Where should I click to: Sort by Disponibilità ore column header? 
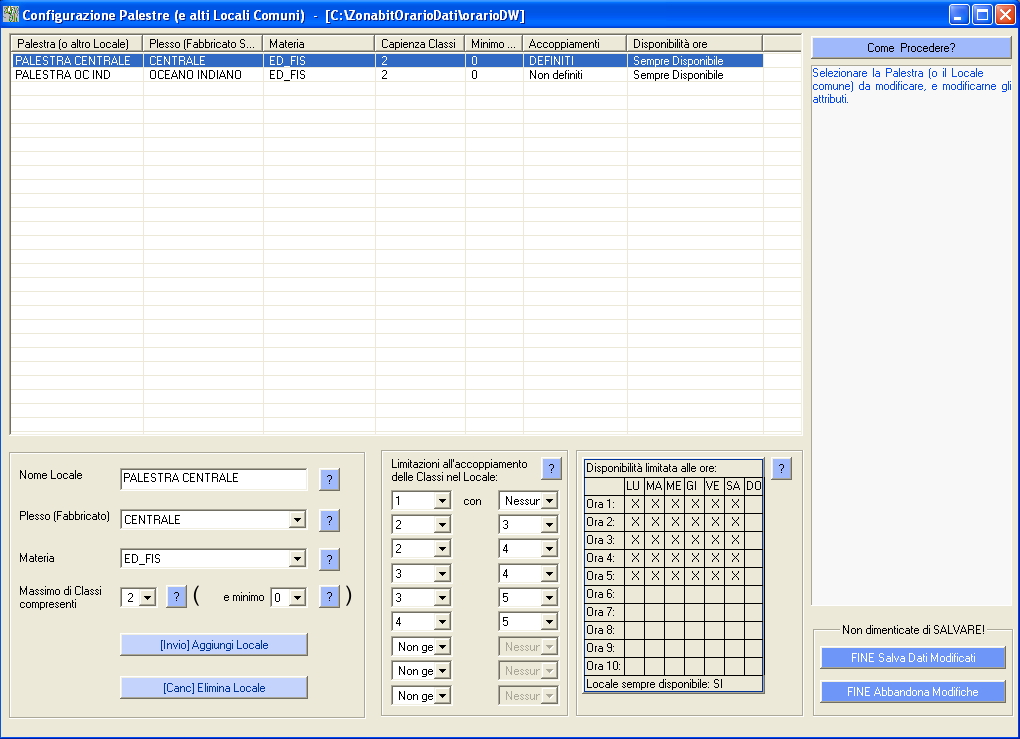[x=694, y=44]
